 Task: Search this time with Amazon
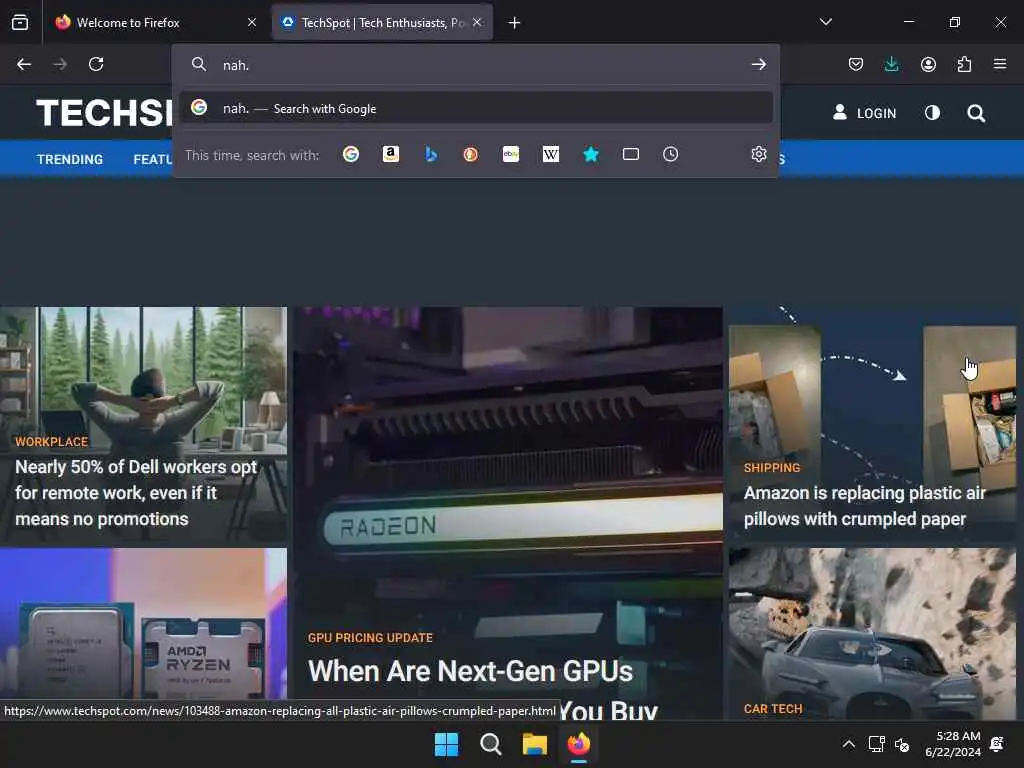point(391,154)
